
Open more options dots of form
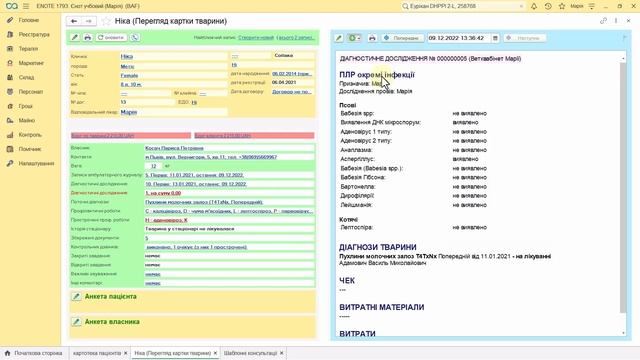[x=616, y=21]
